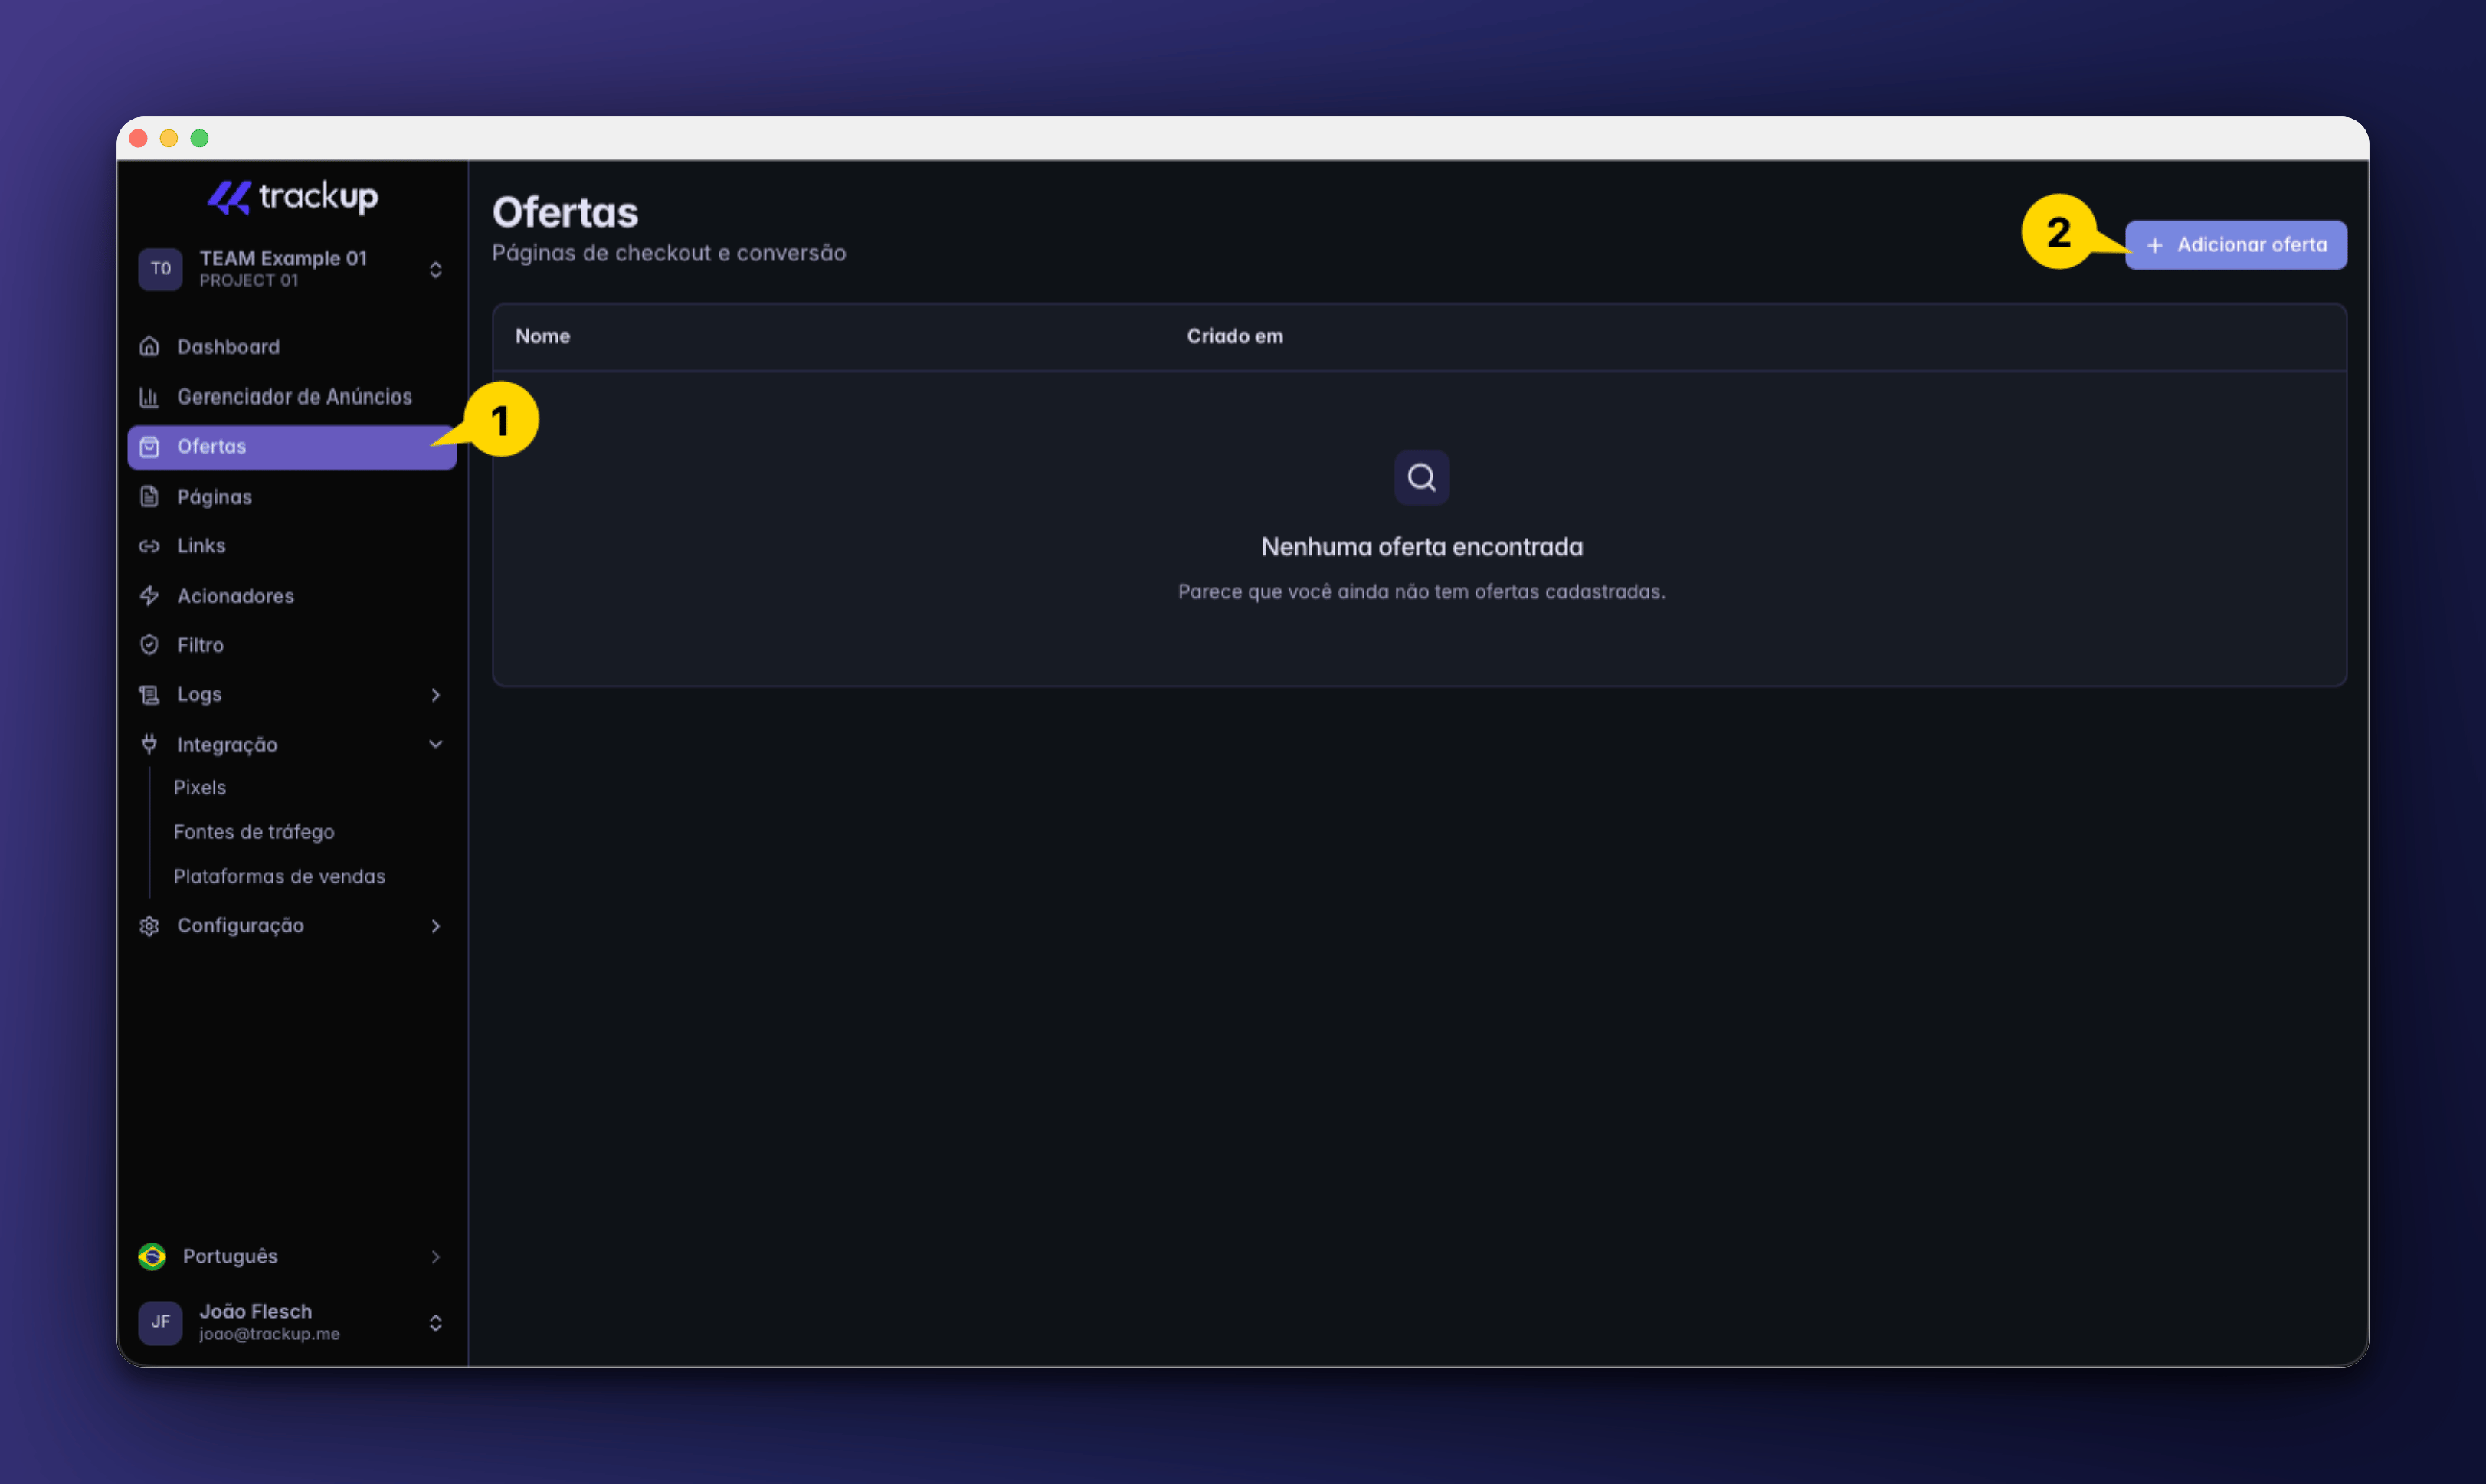The width and height of the screenshot is (2486, 1484).
Task: Open the Filtro section
Action: 292,645
